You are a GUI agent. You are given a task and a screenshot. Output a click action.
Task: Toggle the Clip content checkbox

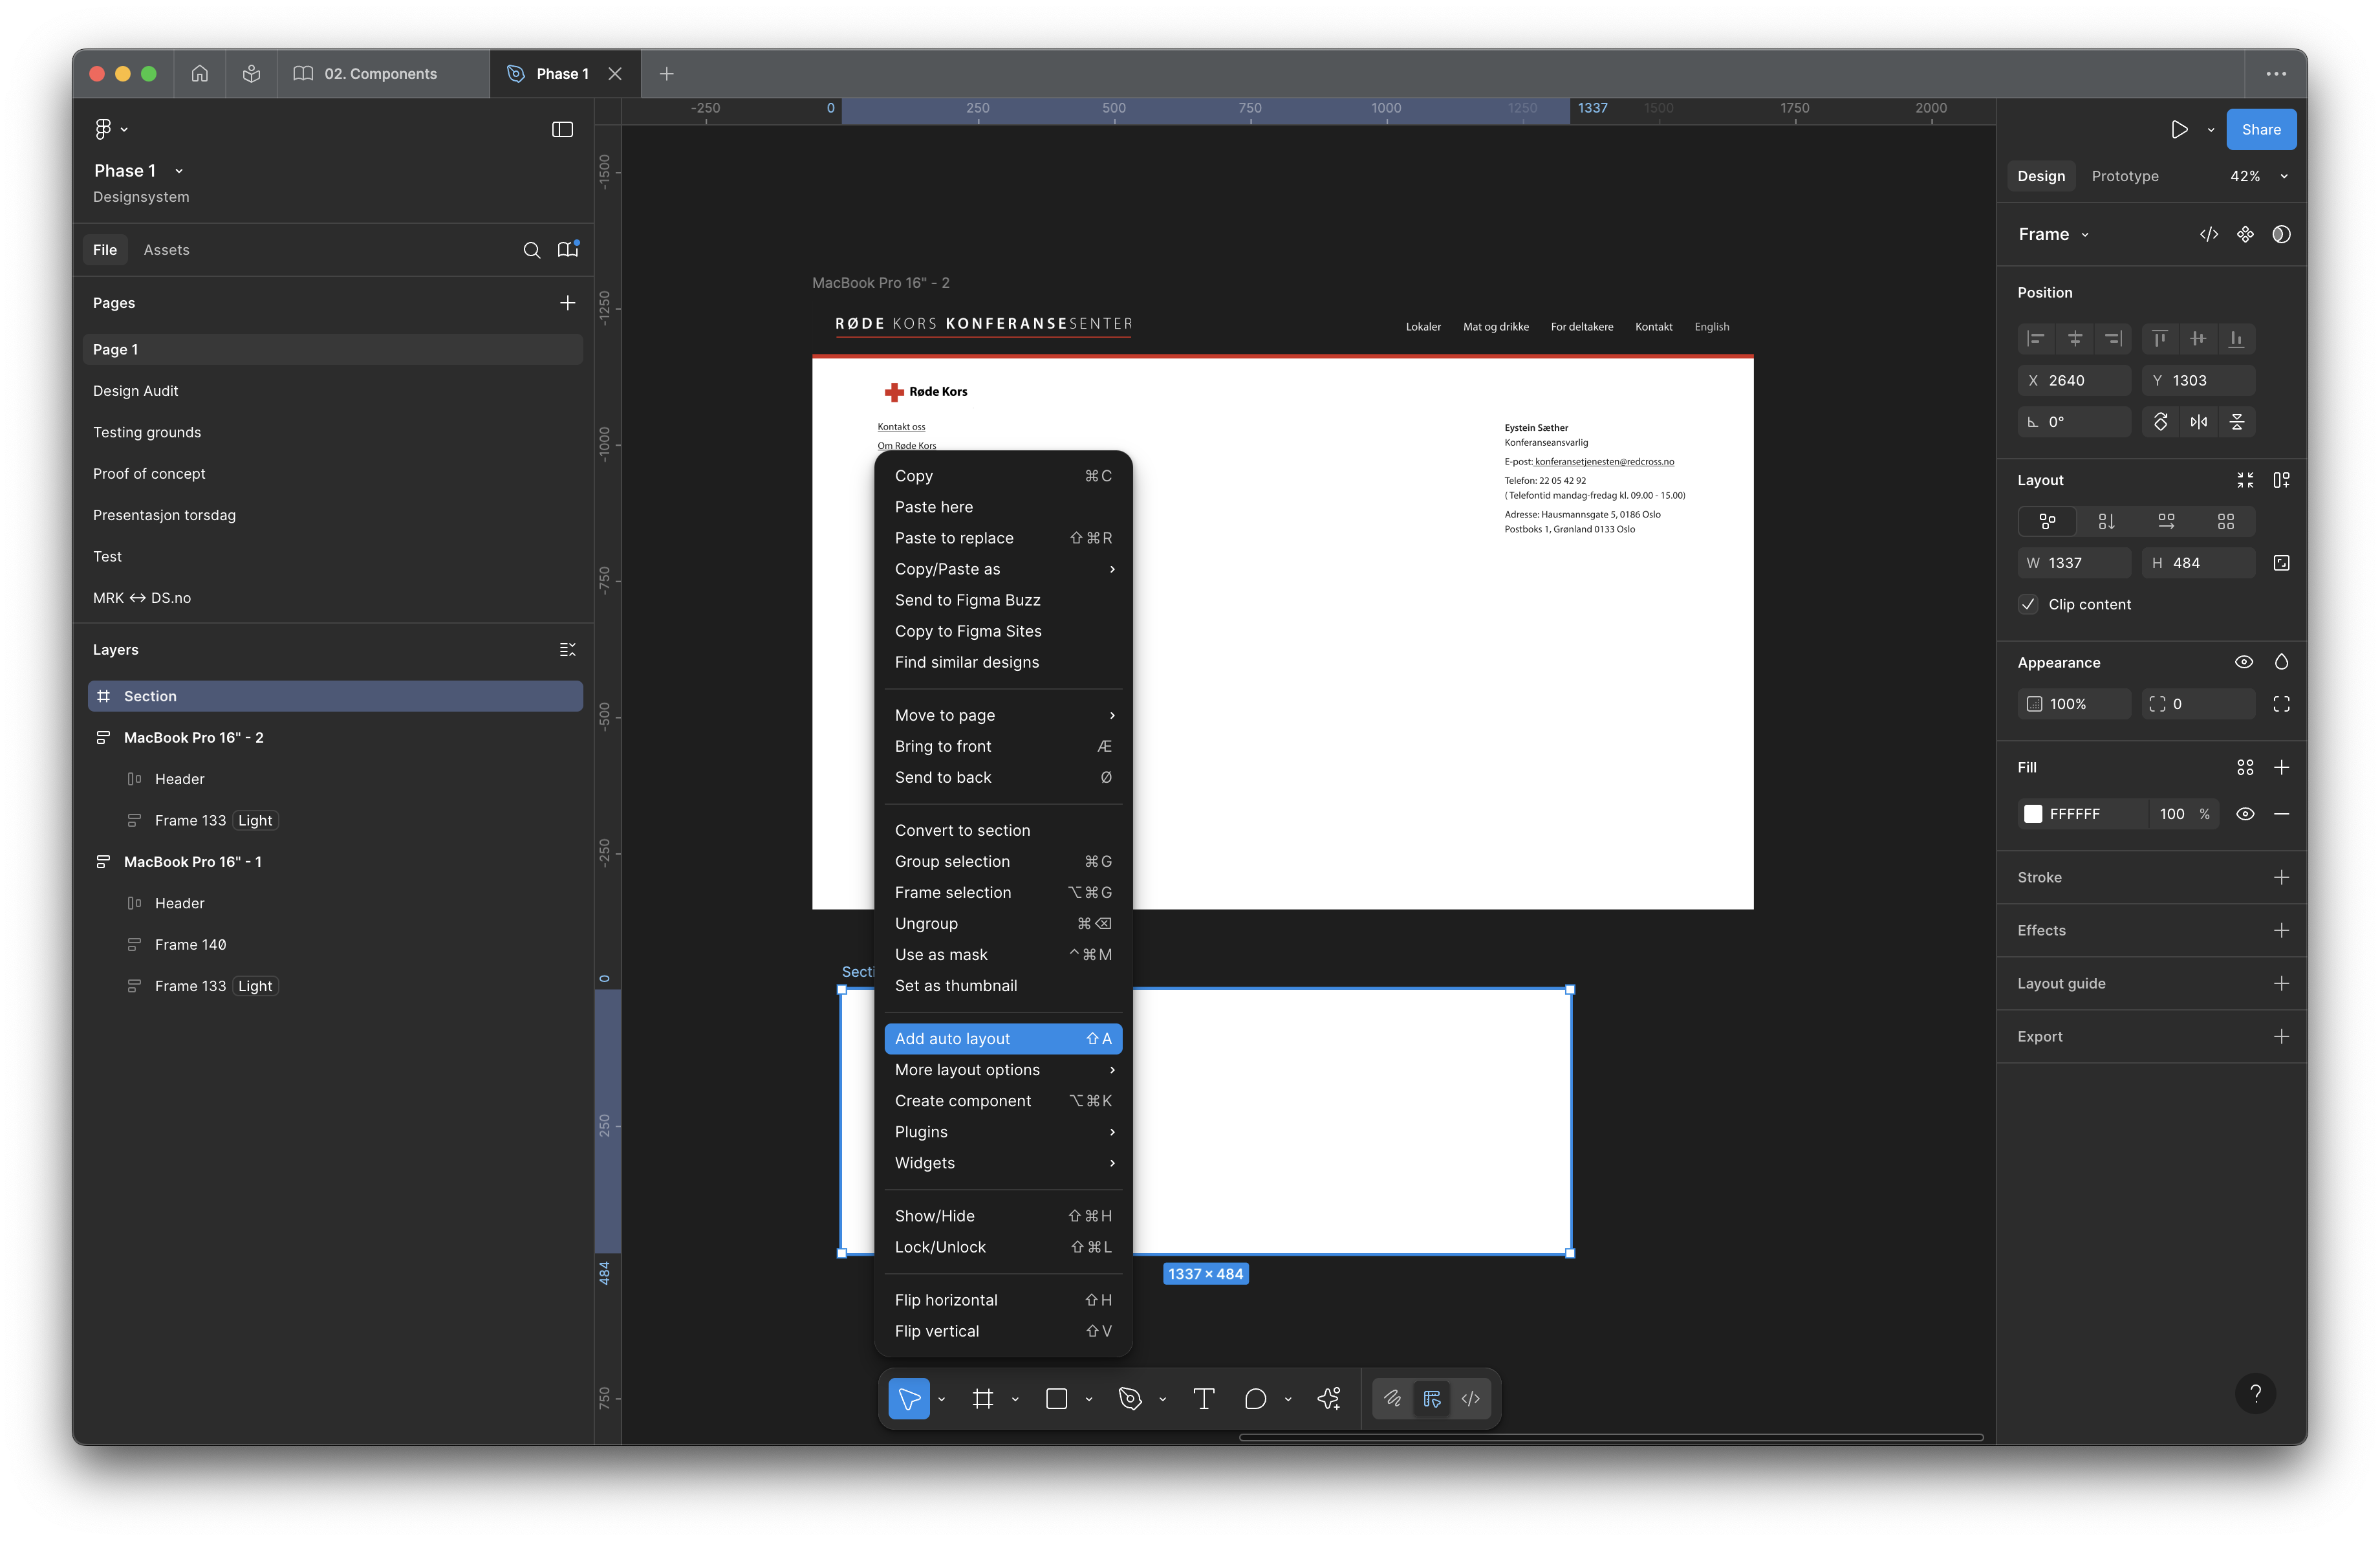point(2028,604)
